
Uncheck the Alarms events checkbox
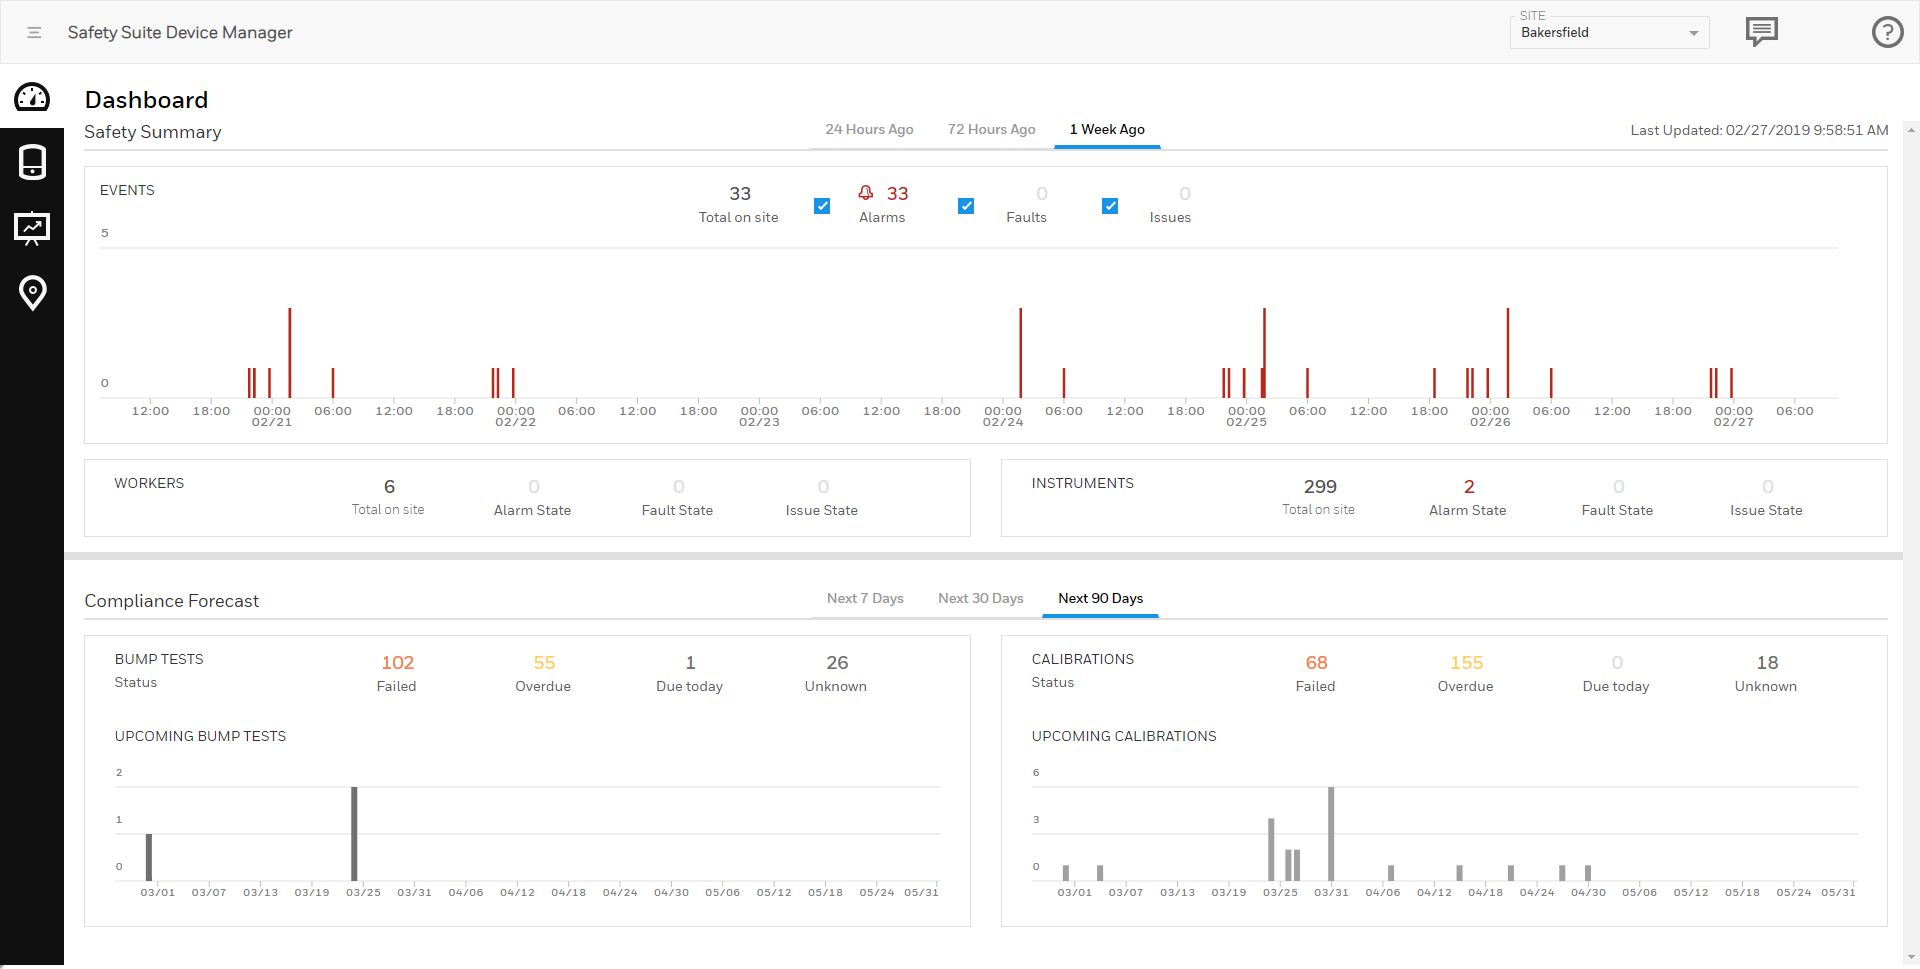pyautogui.click(x=822, y=206)
